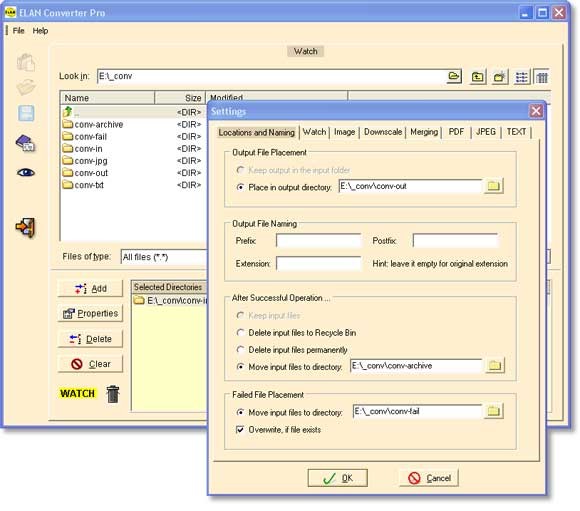
Task: Confirm settings with OK button
Action: tap(337, 478)
